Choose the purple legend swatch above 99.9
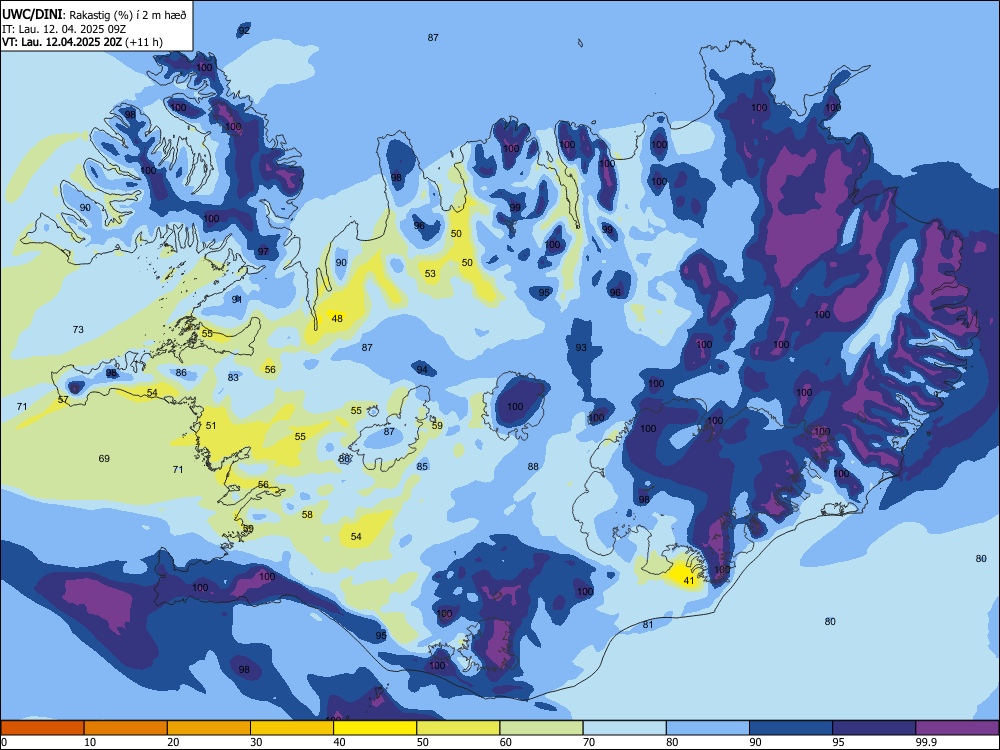This screenshot has width=1000, height=750. pos(957,728)
